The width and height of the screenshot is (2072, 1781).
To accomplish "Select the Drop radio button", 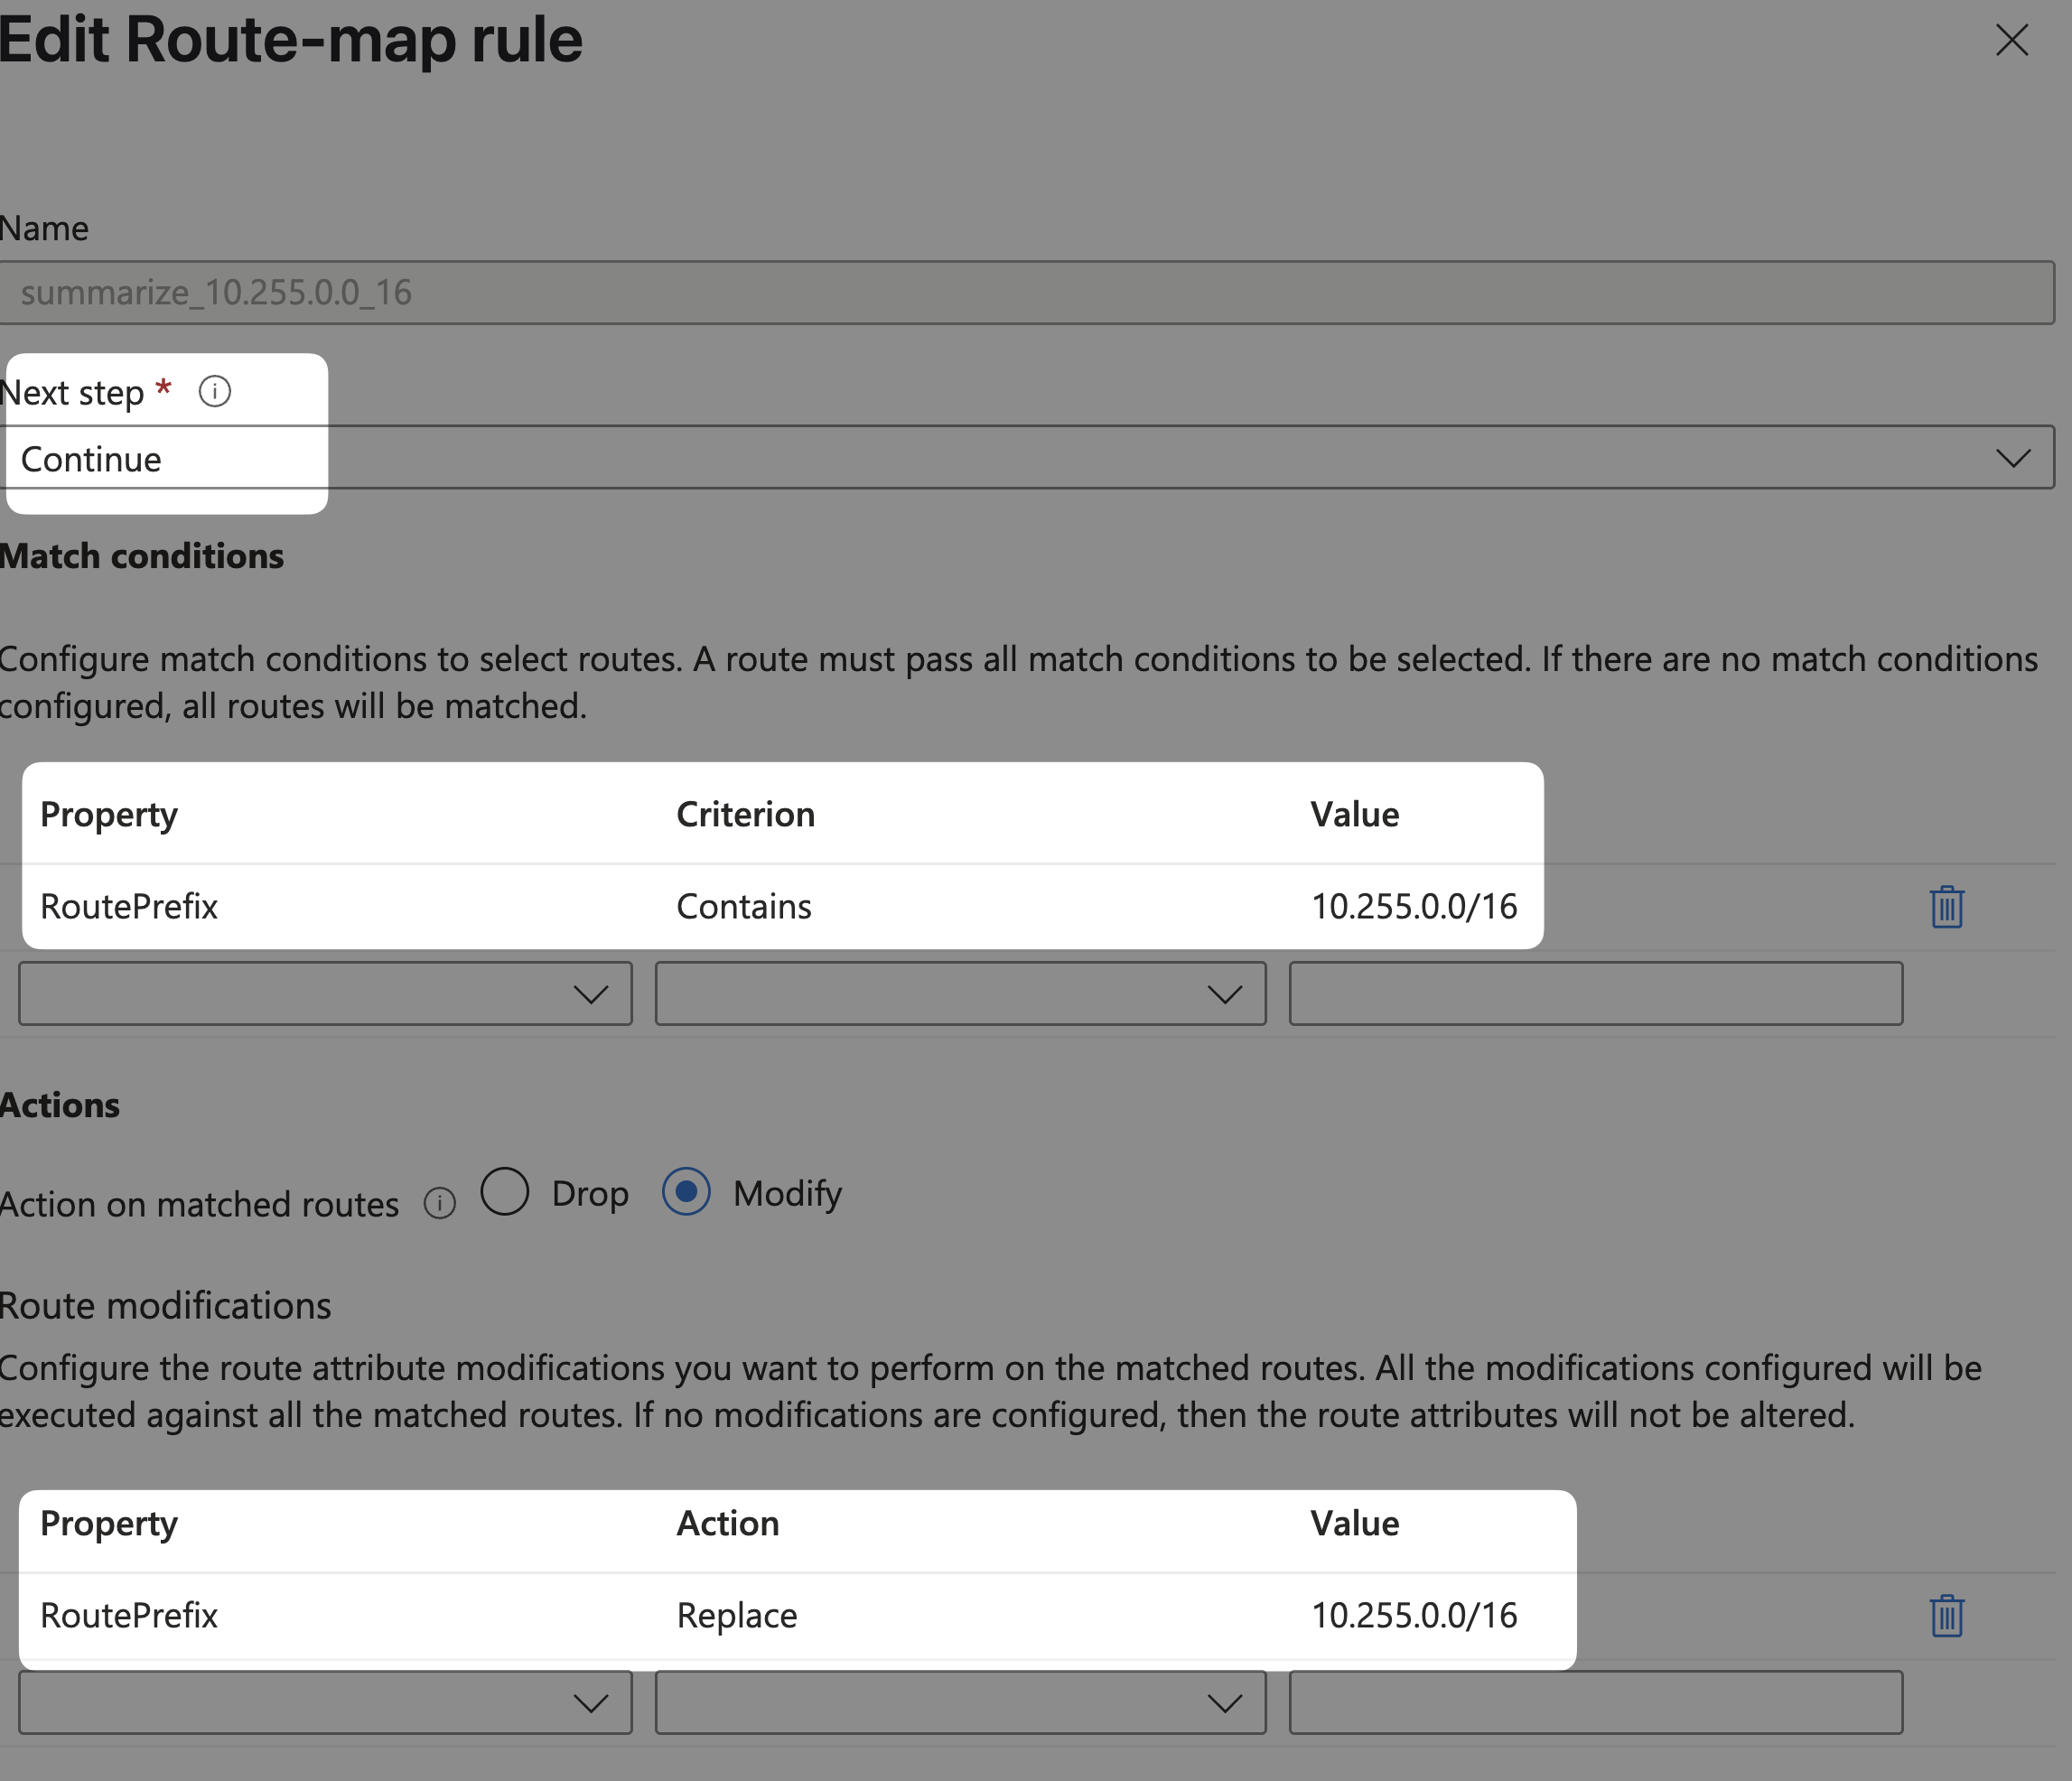I will click(505, 1192).
